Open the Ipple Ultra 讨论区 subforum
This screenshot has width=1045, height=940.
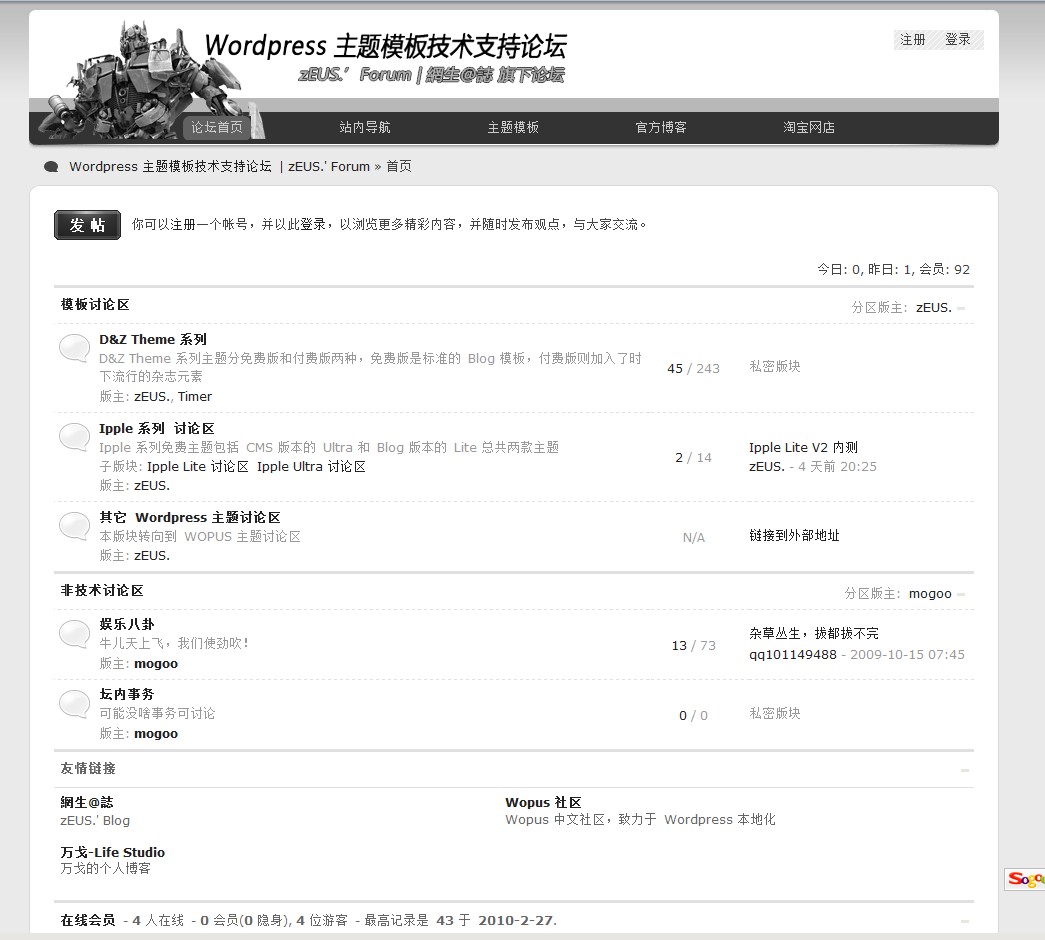(x=311, y=467)
